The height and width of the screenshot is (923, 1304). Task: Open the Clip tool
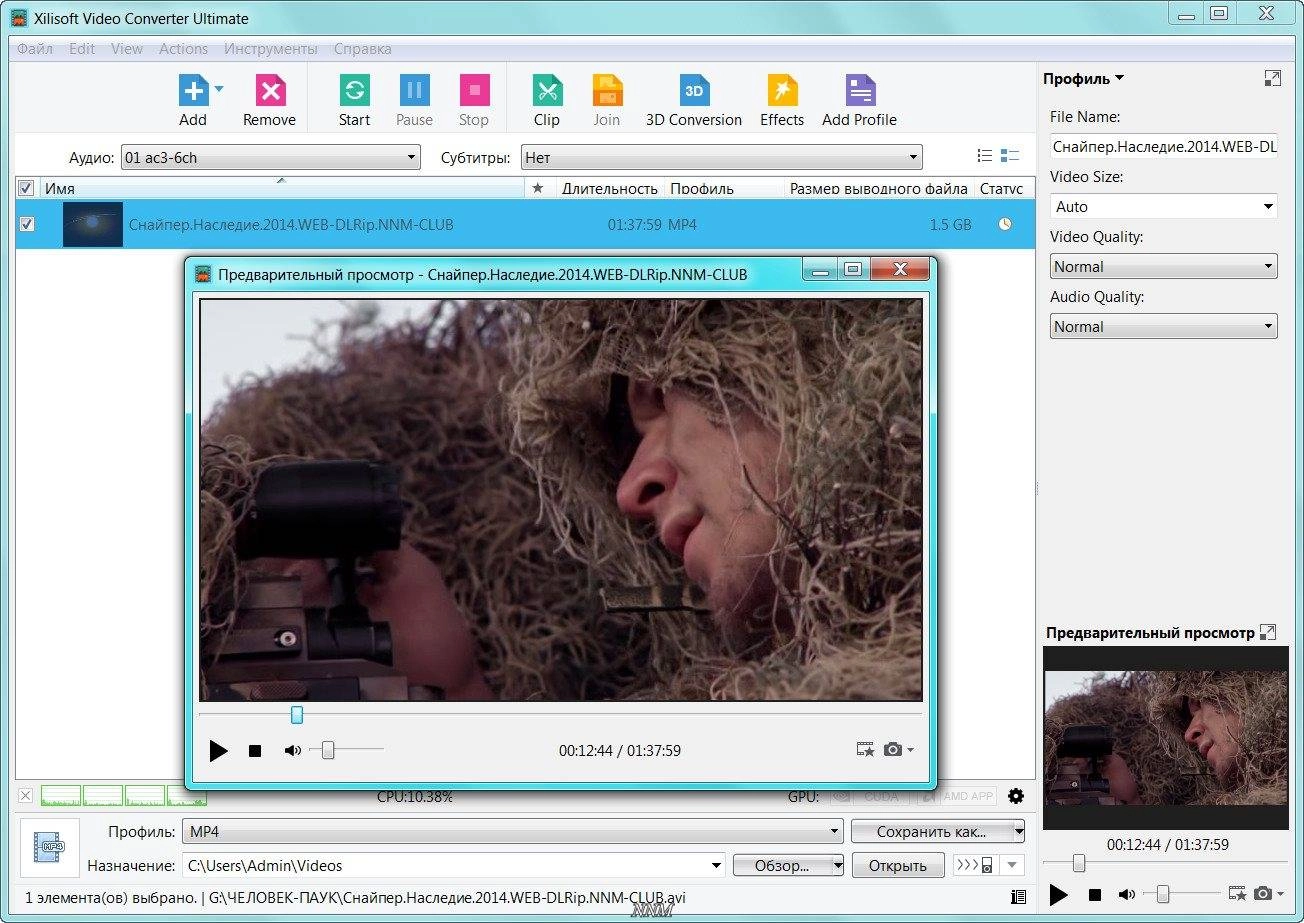coord(547,91)
